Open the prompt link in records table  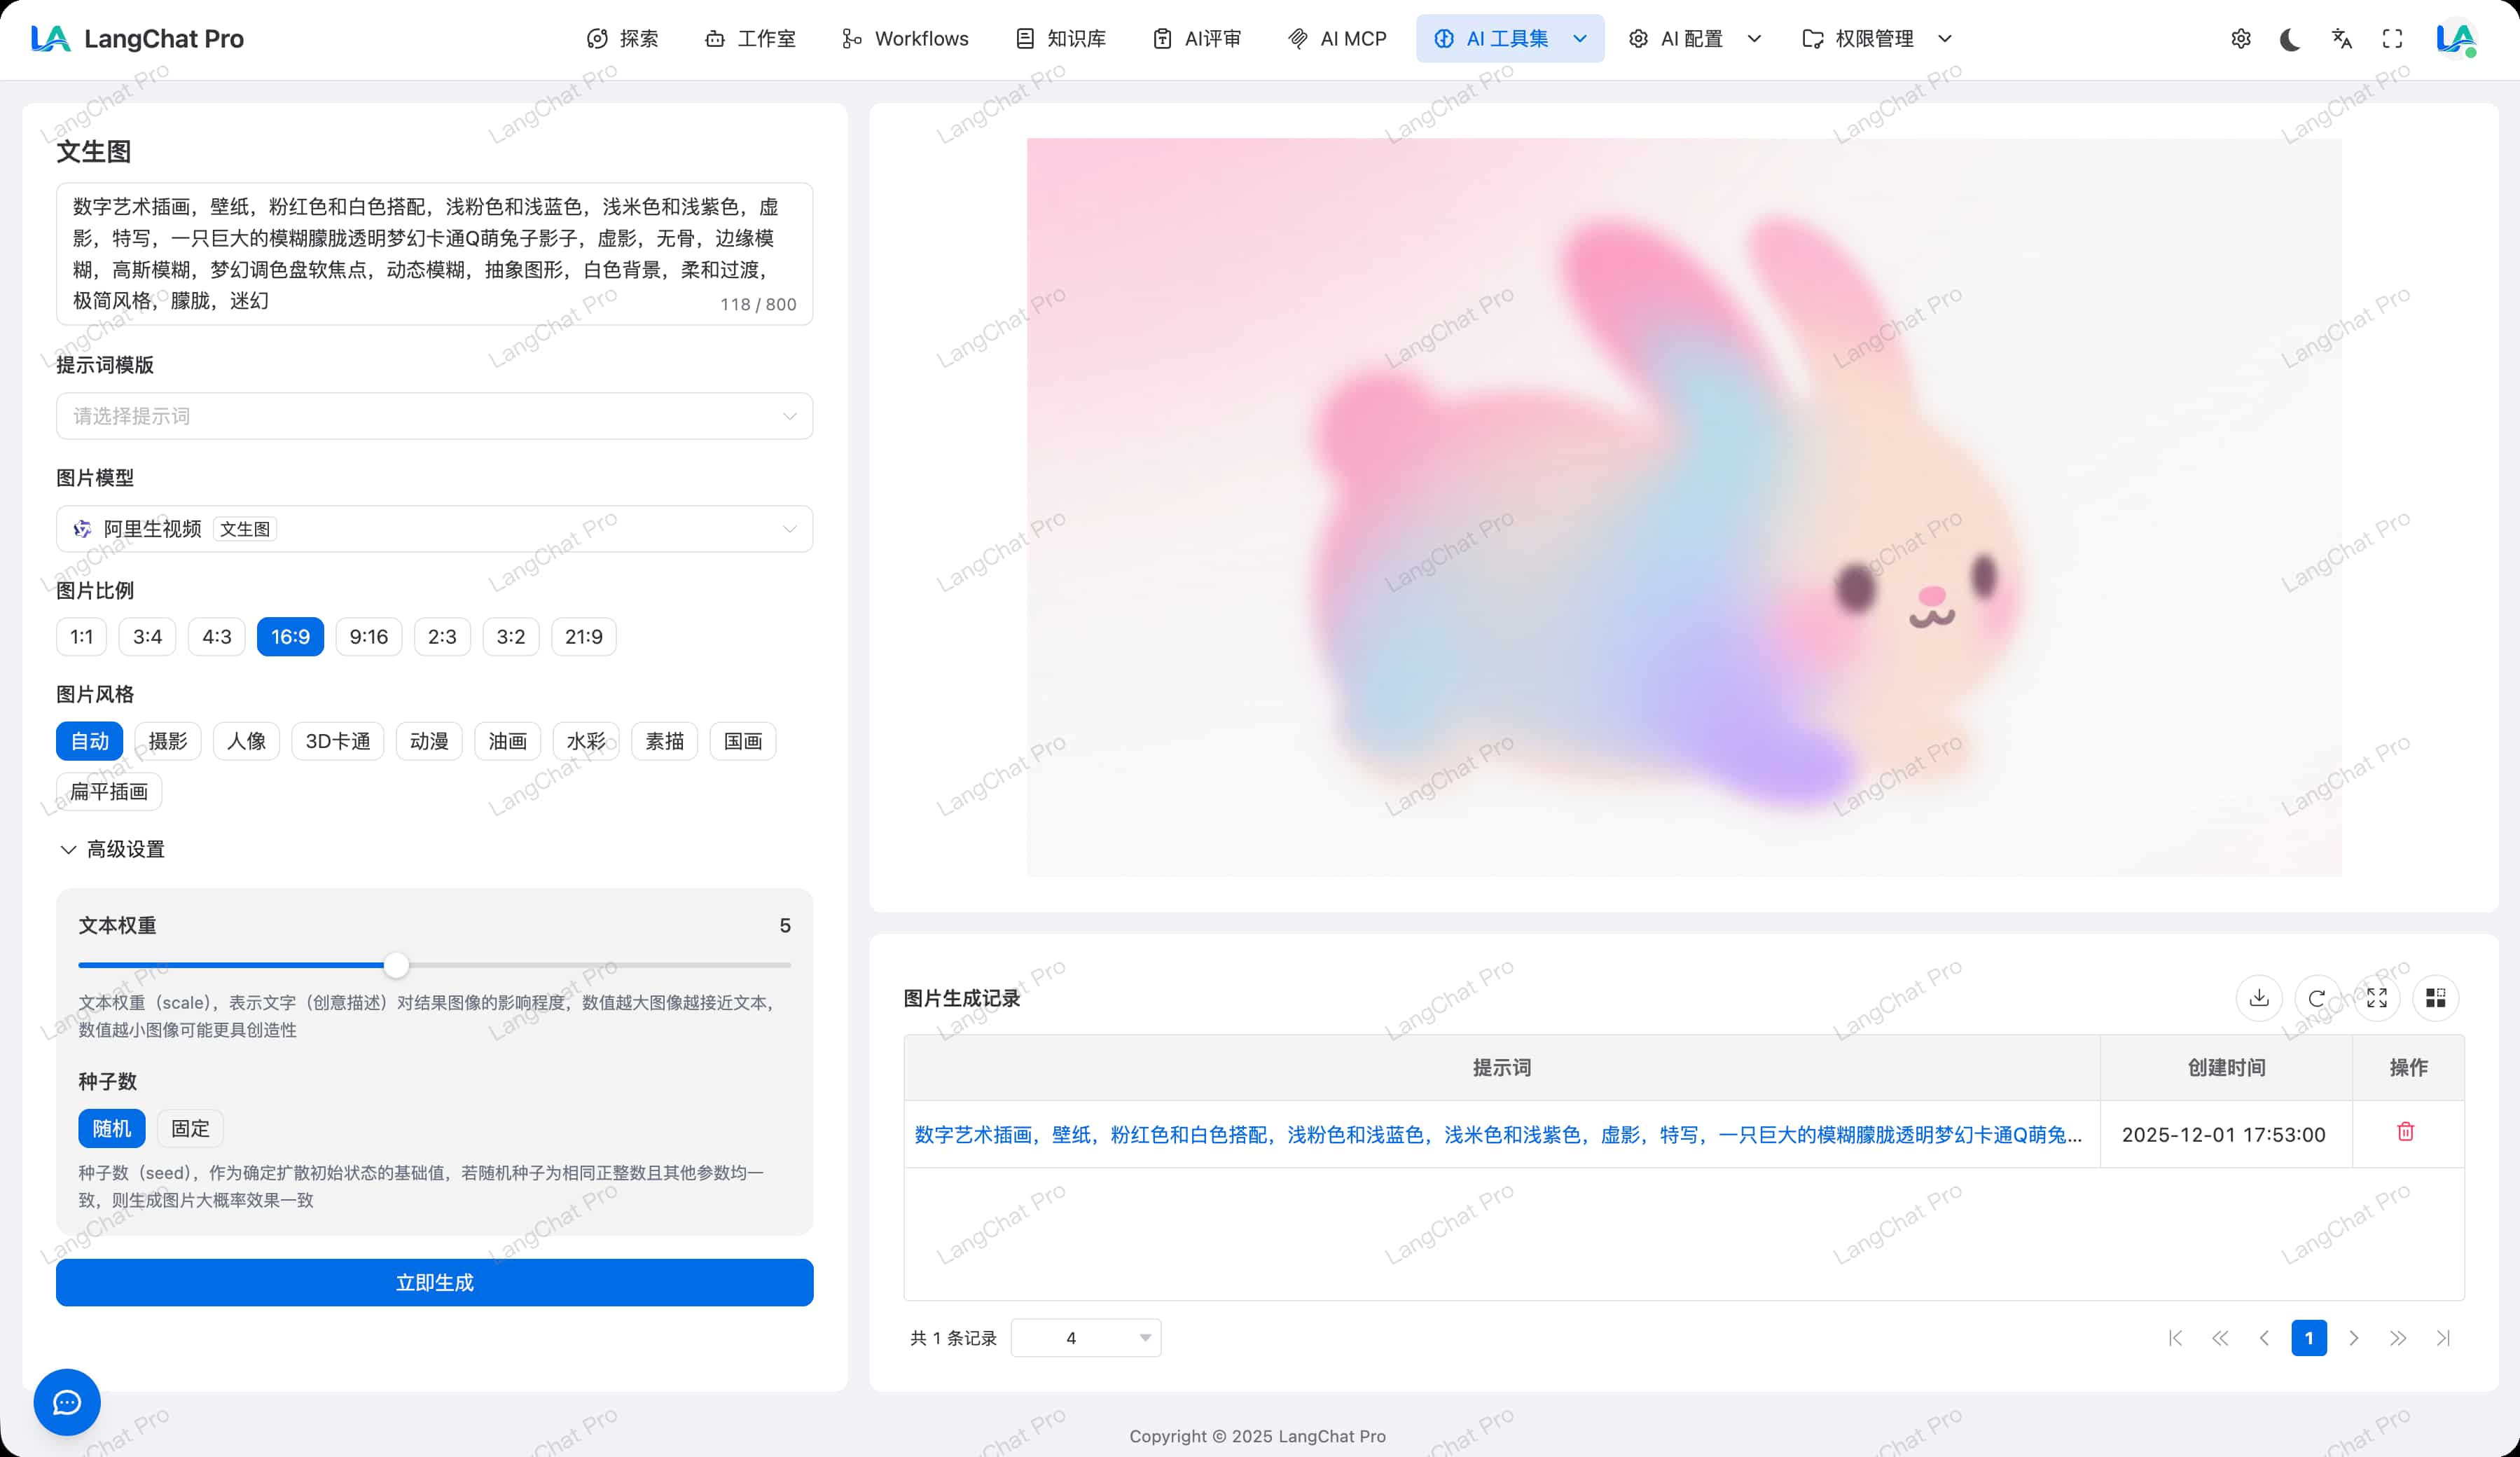[x=1497, y=1134]
